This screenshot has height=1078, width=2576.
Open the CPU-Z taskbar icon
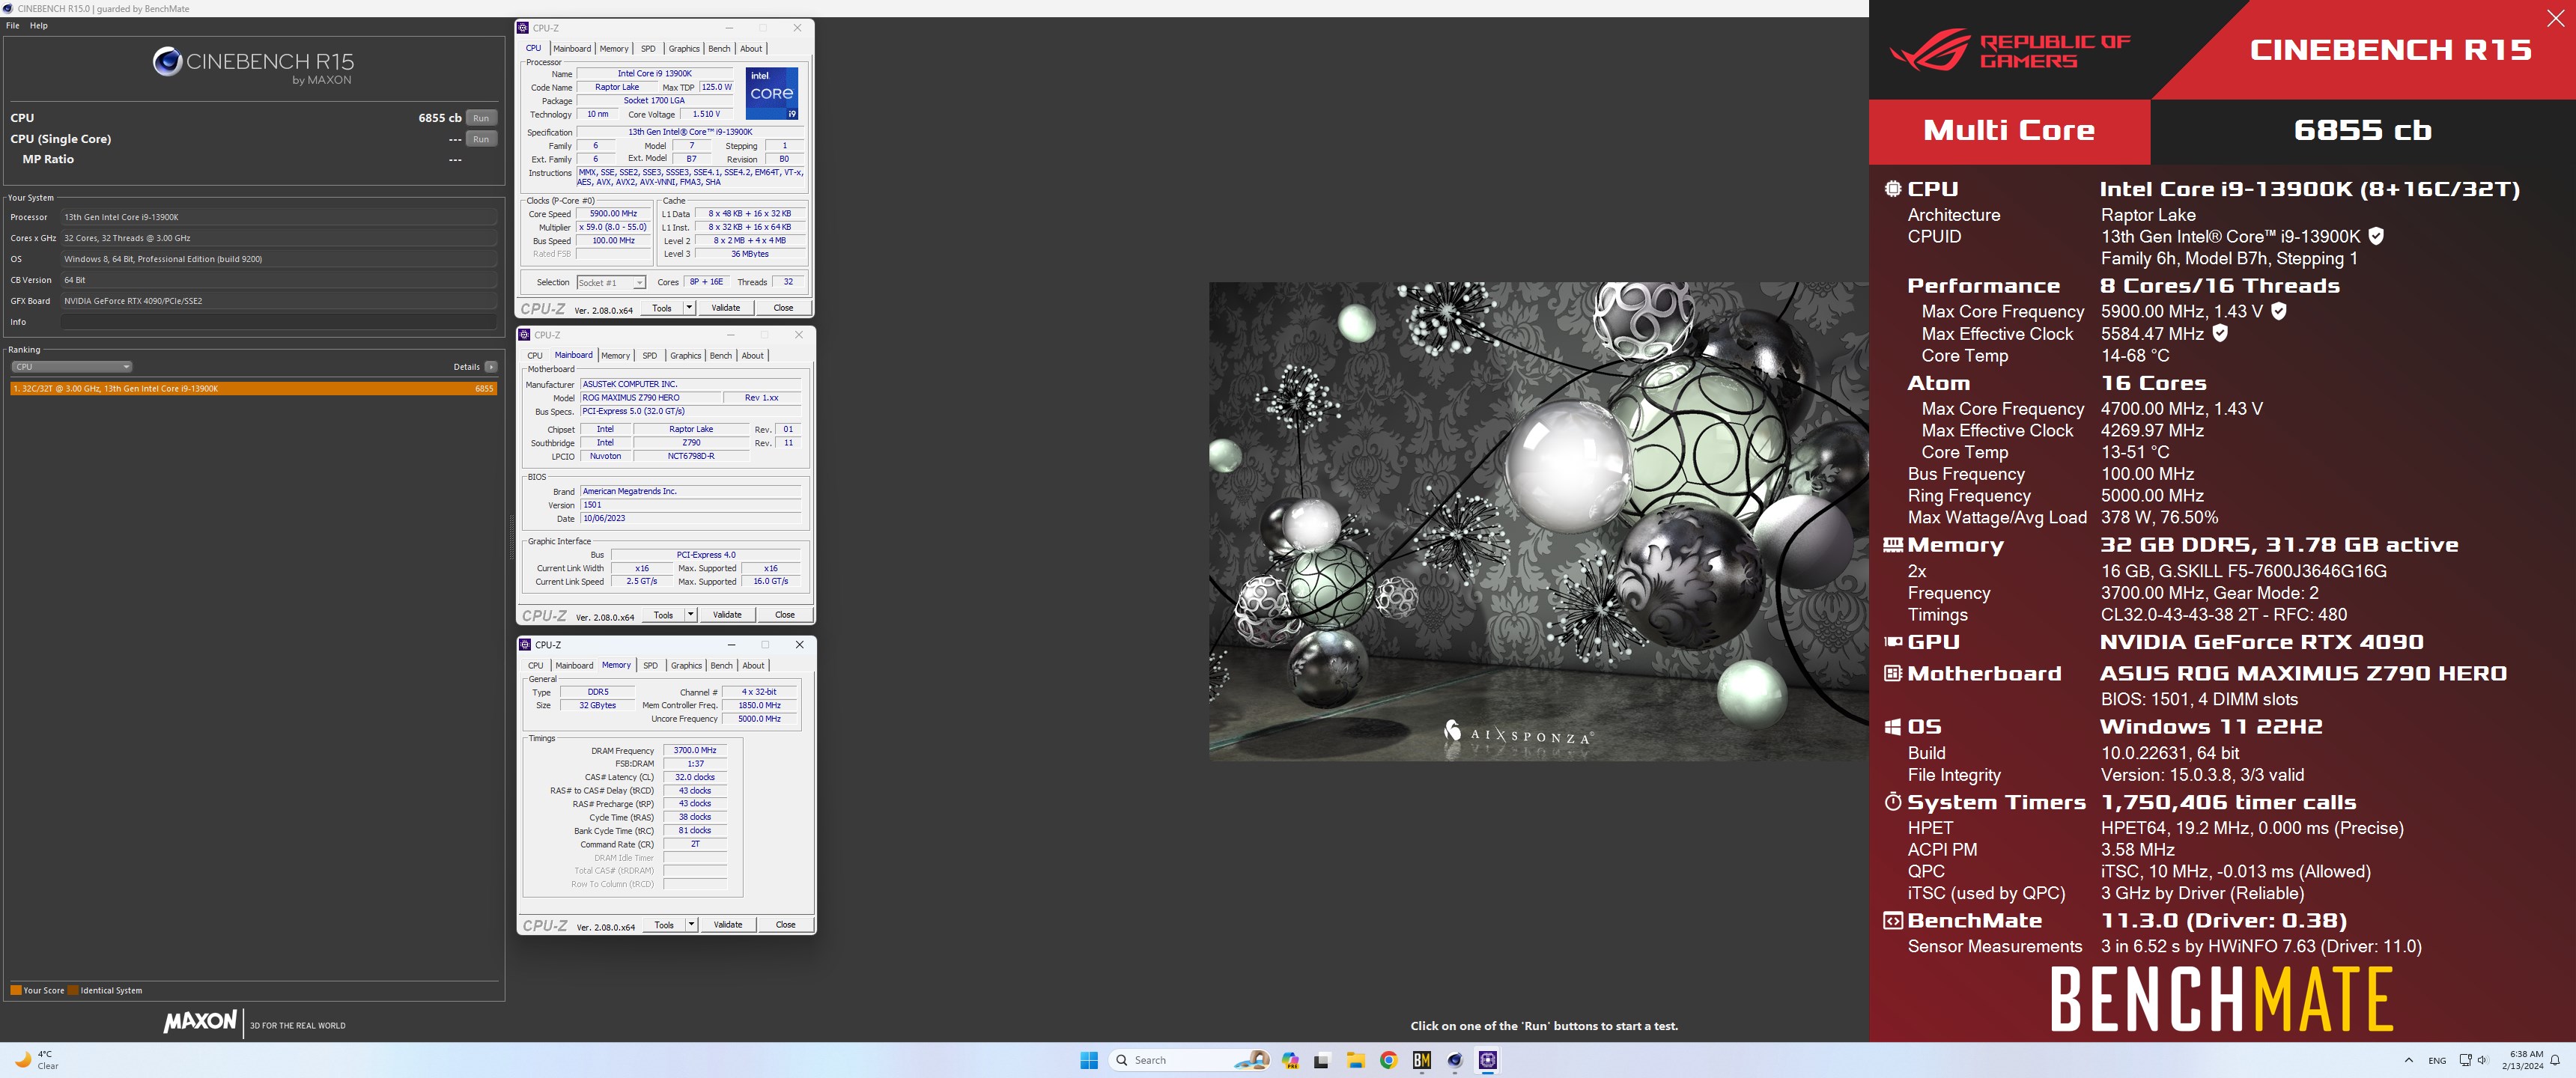[x=1488, y=1060]
